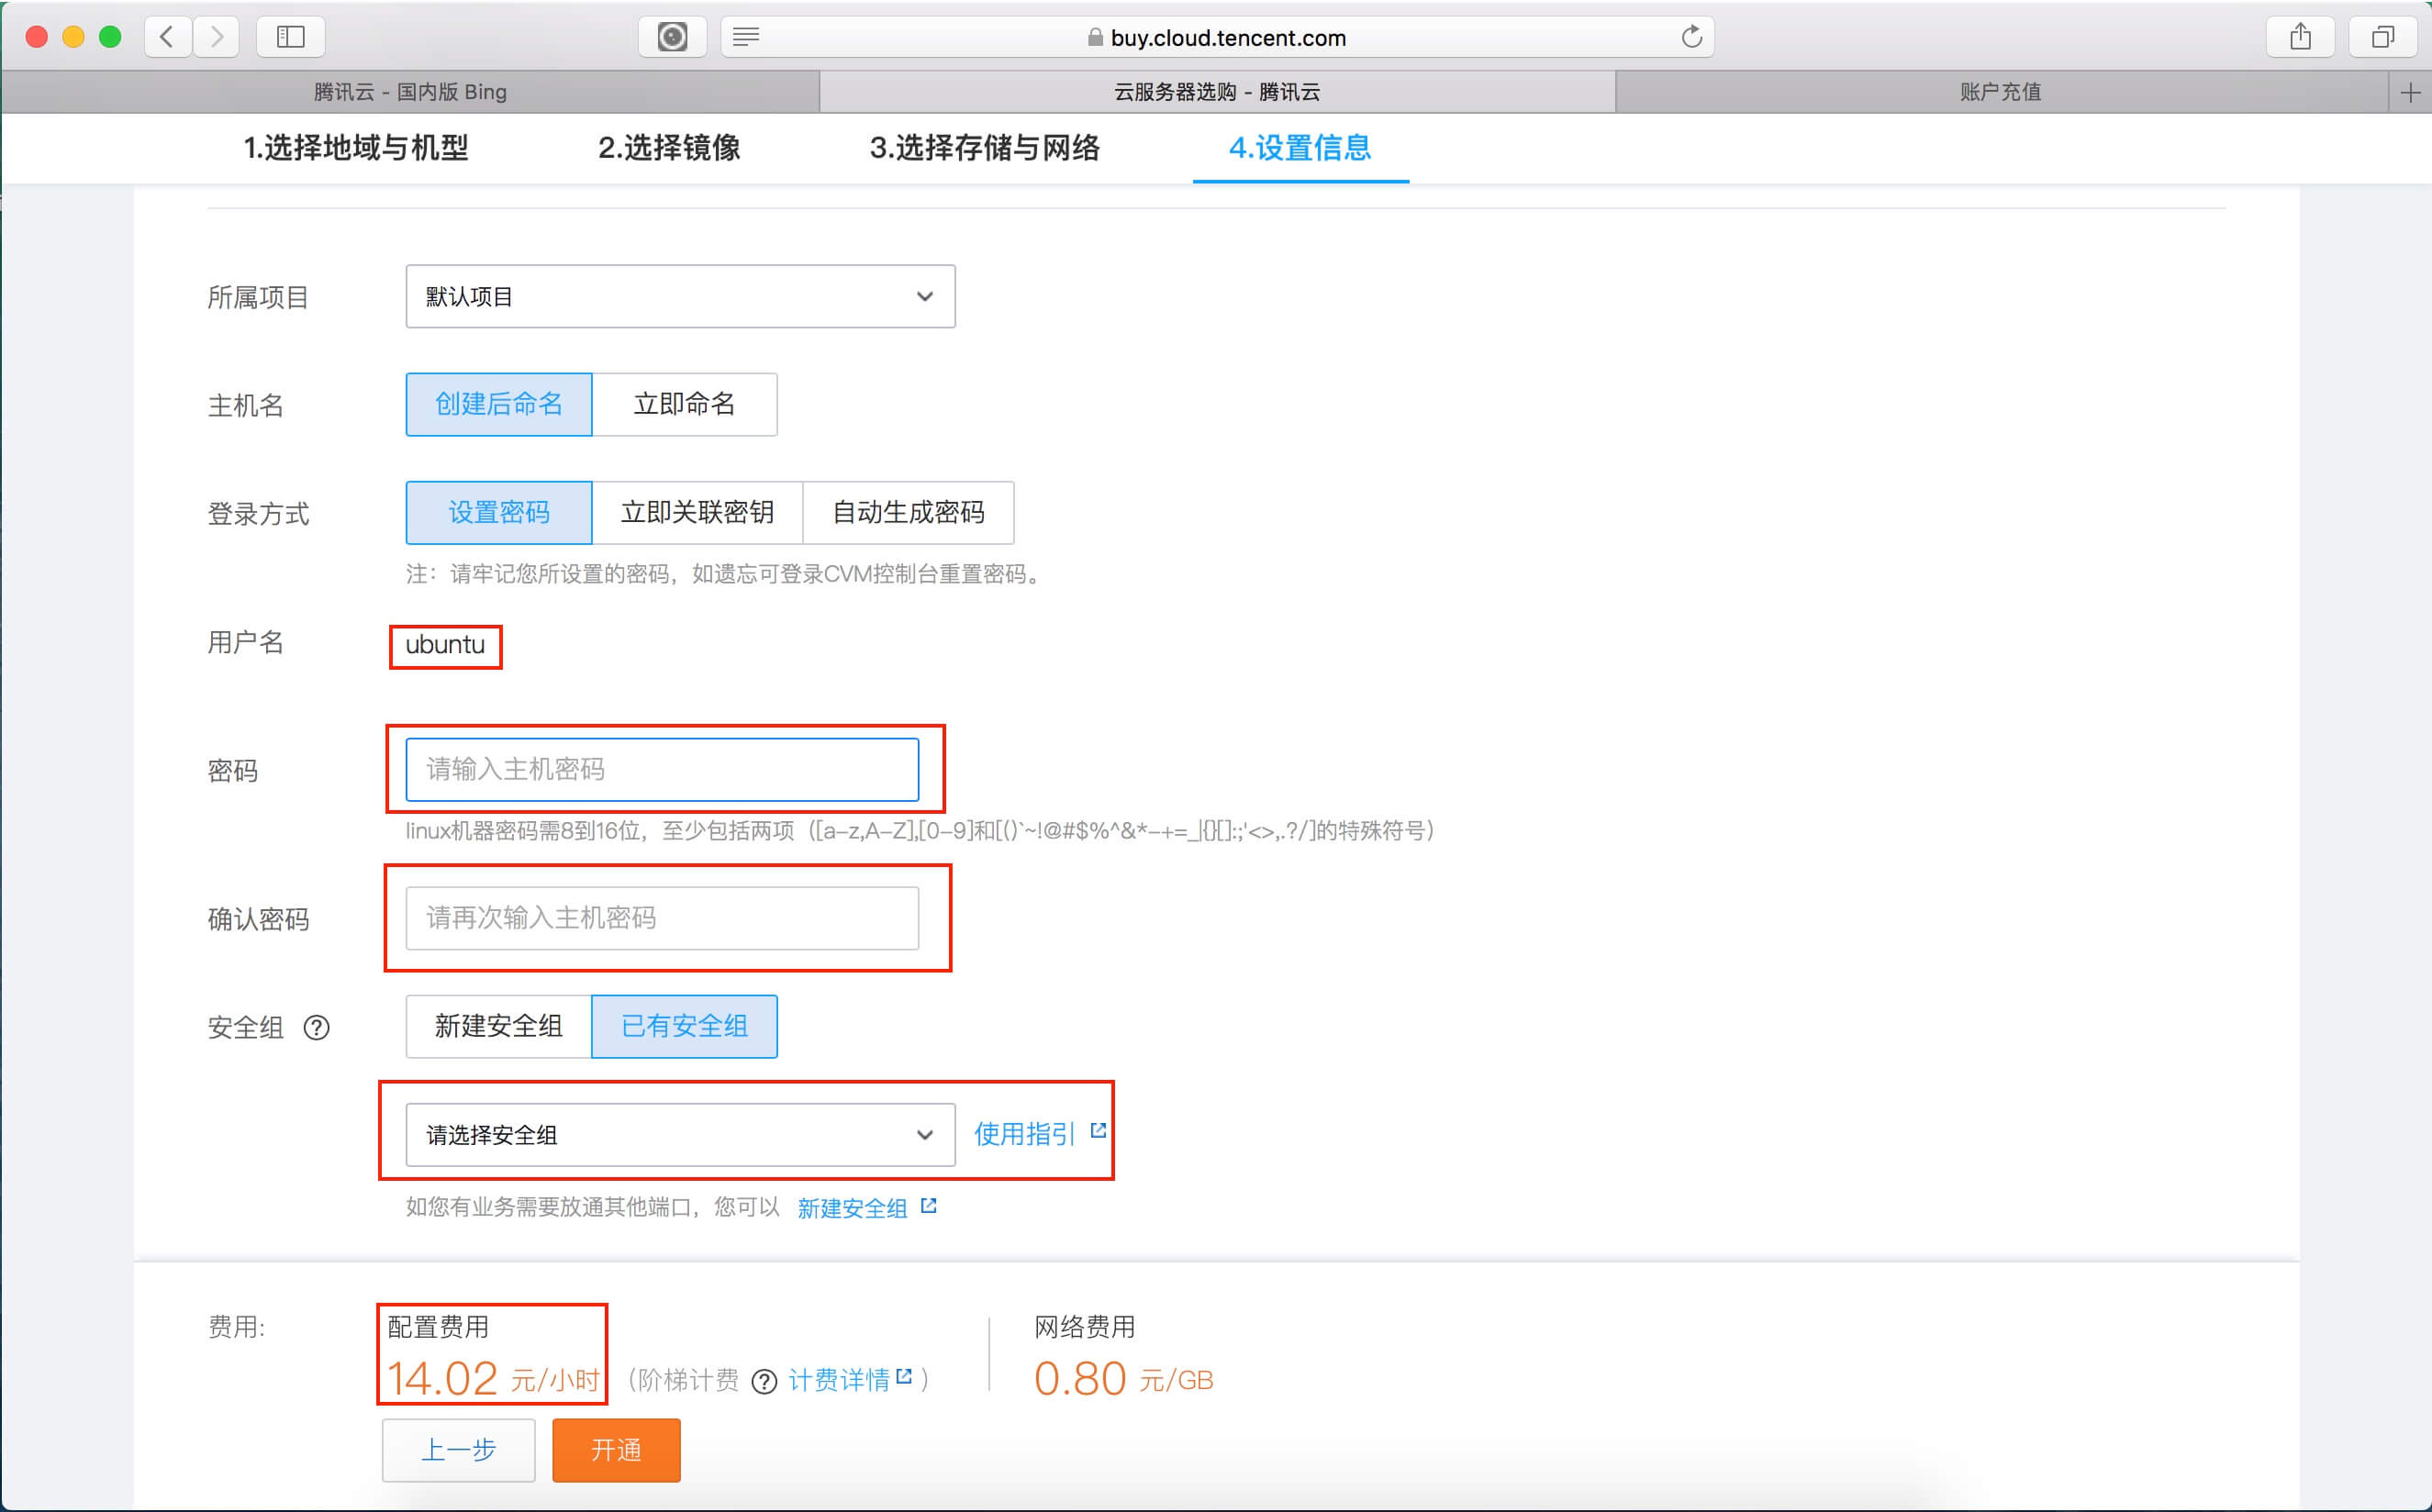
Task: Click the 安全组 help question mark
Action: pos(316,1028)
